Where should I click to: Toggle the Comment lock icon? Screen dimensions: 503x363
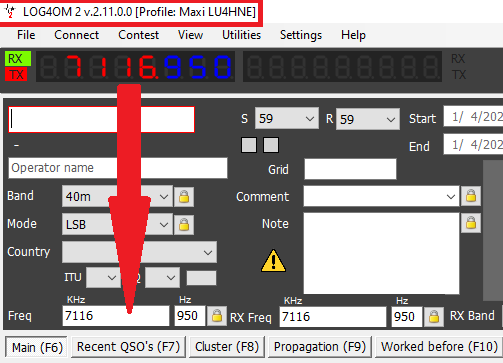471,196
